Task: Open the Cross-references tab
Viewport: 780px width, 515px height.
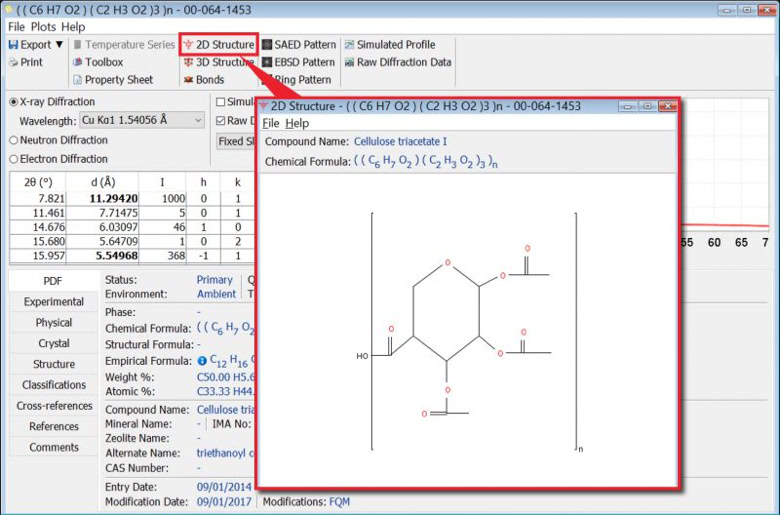Action: point(53,406)
